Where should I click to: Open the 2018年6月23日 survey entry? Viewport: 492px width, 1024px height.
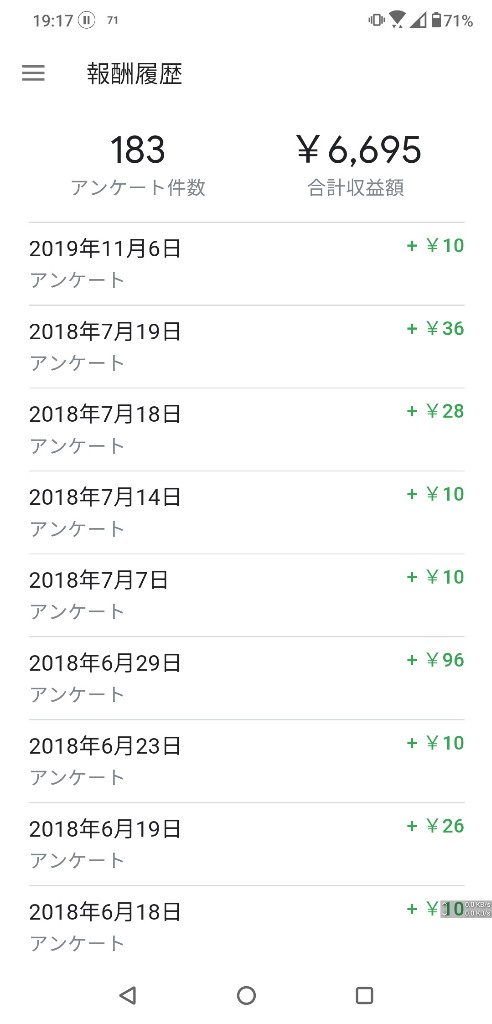[x=246, y=761]
